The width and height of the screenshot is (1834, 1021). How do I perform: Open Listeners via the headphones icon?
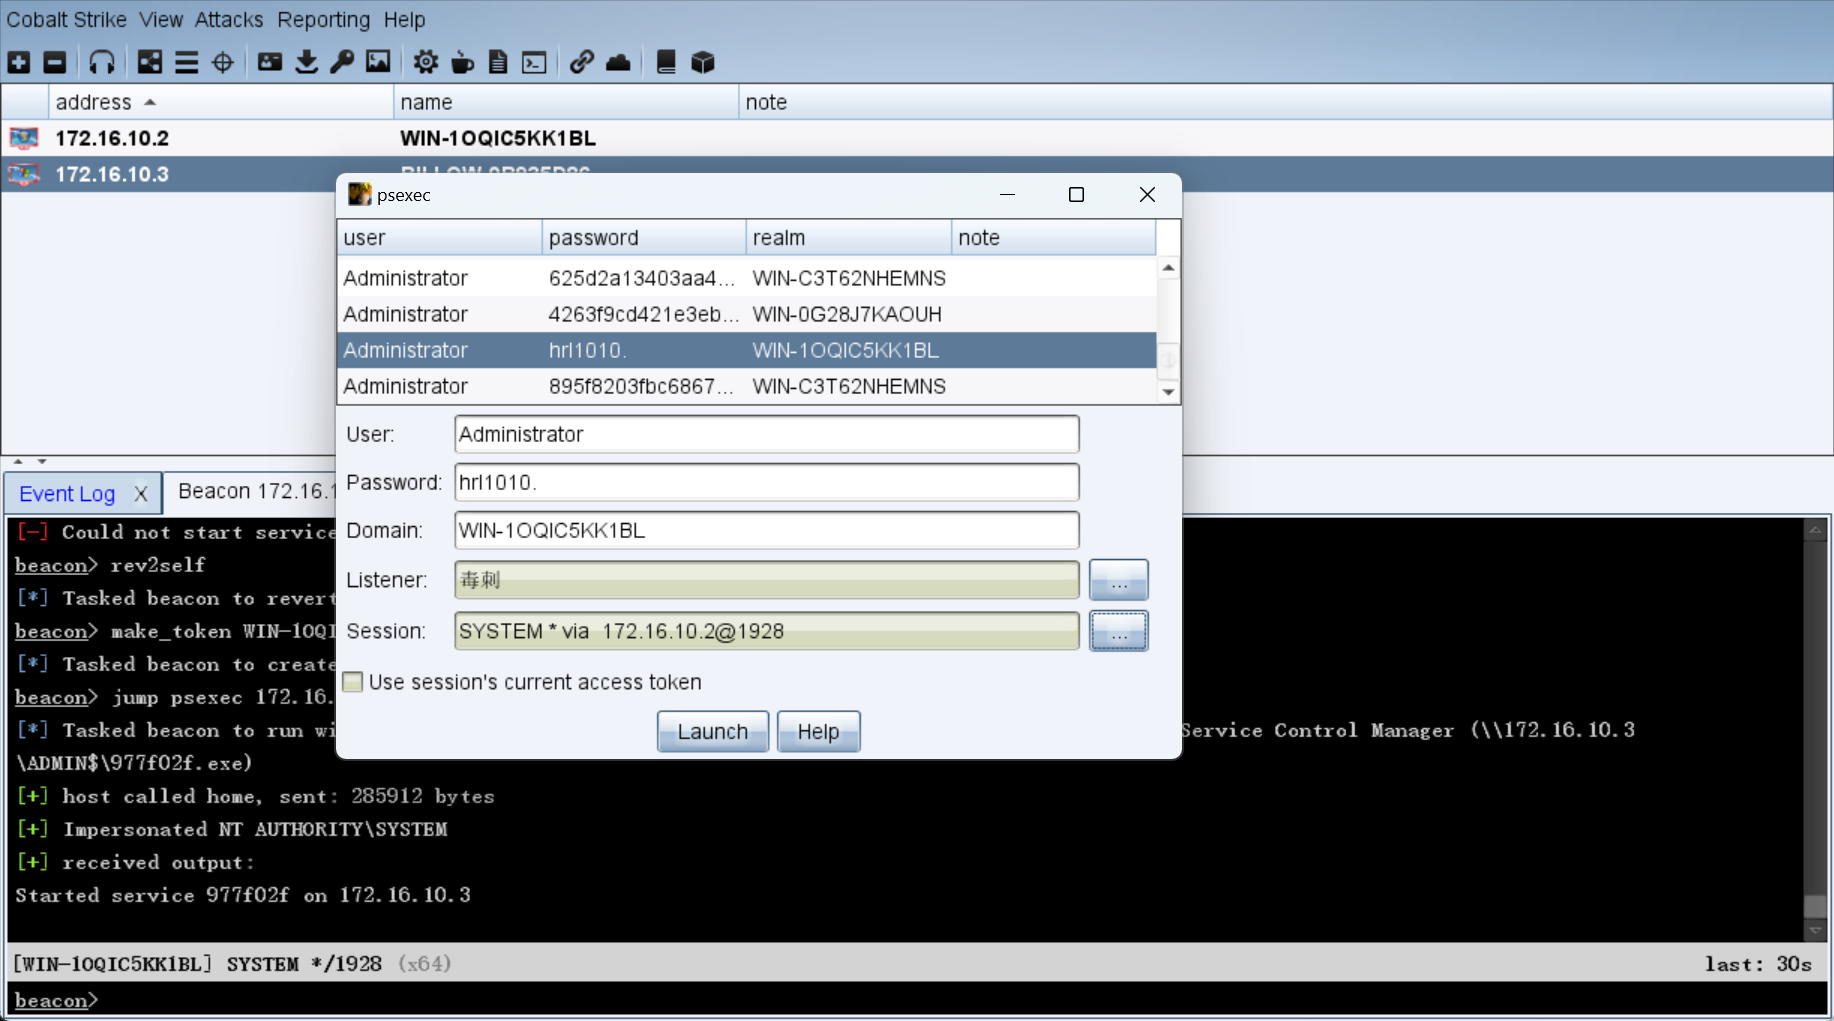(x=102, y=62)
